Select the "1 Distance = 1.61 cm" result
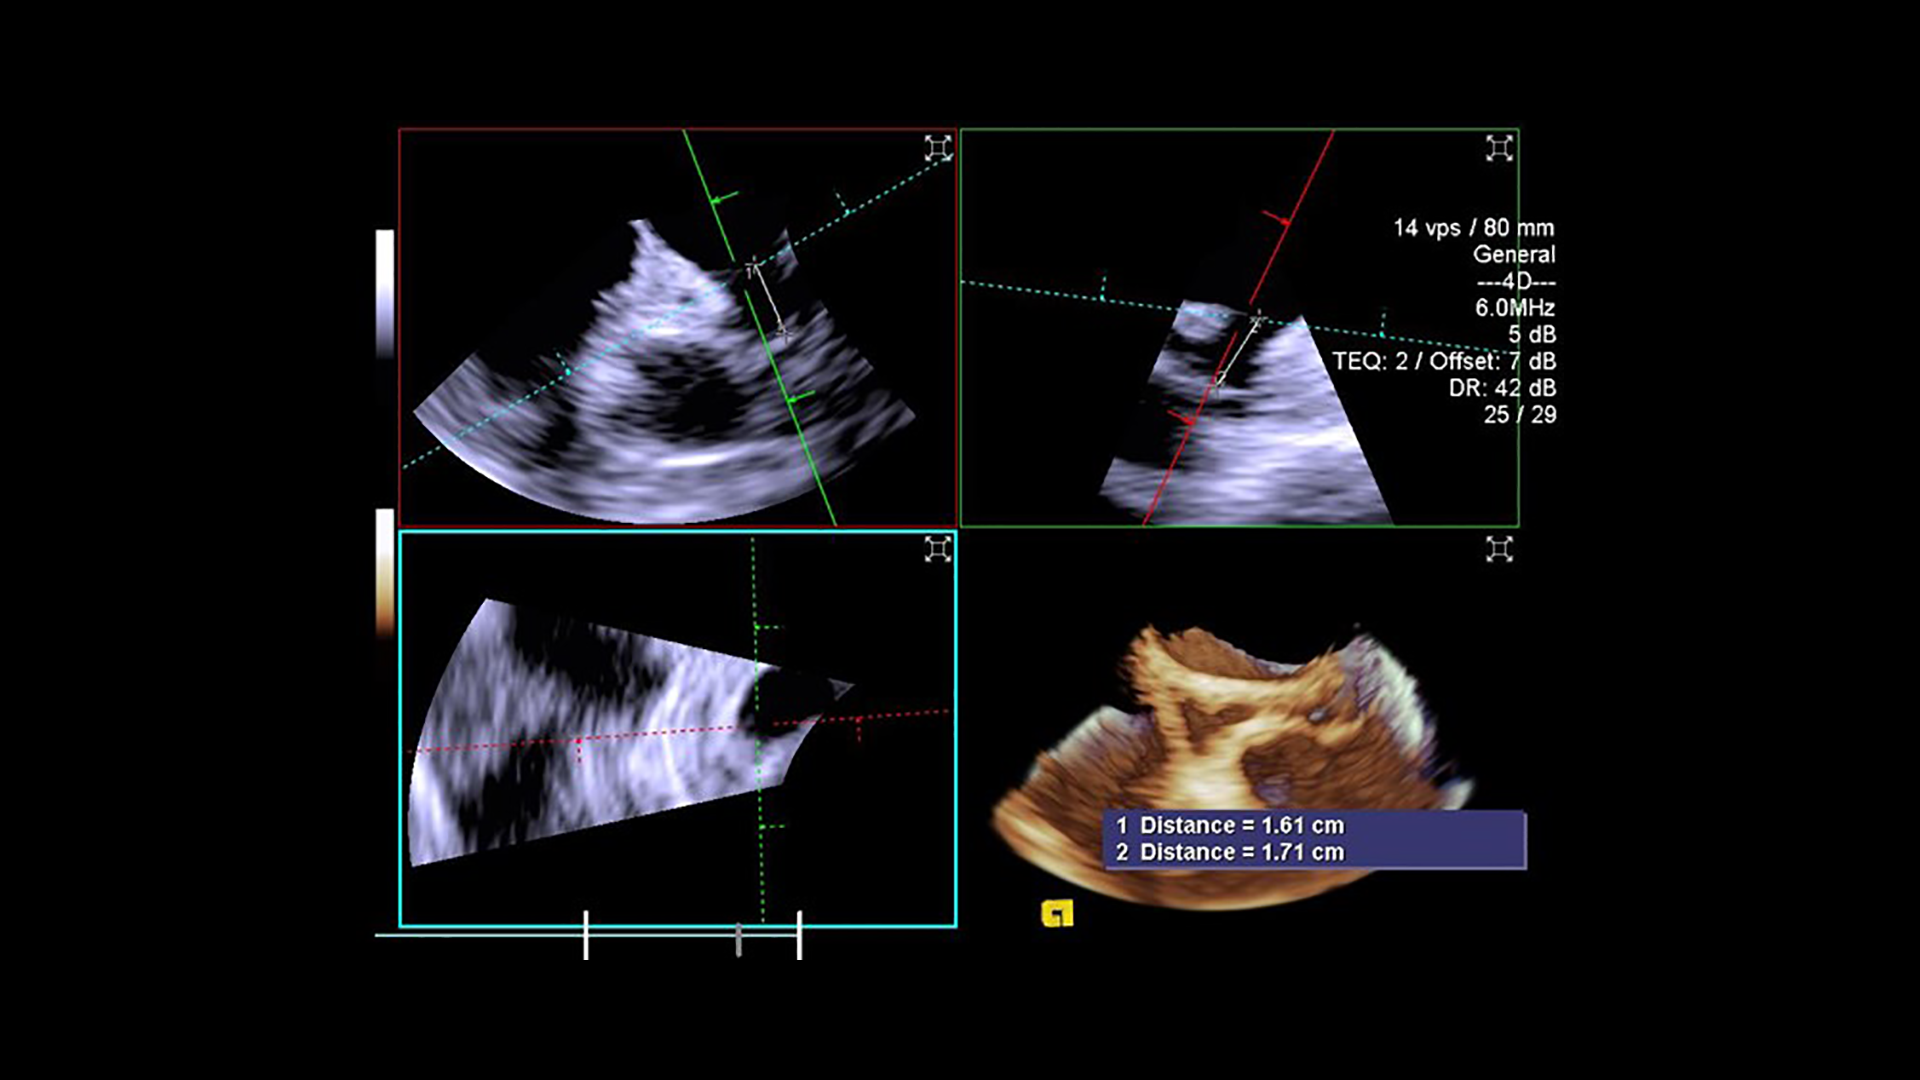This screenshot has width=1920, height=1080. pos(1230,826)
